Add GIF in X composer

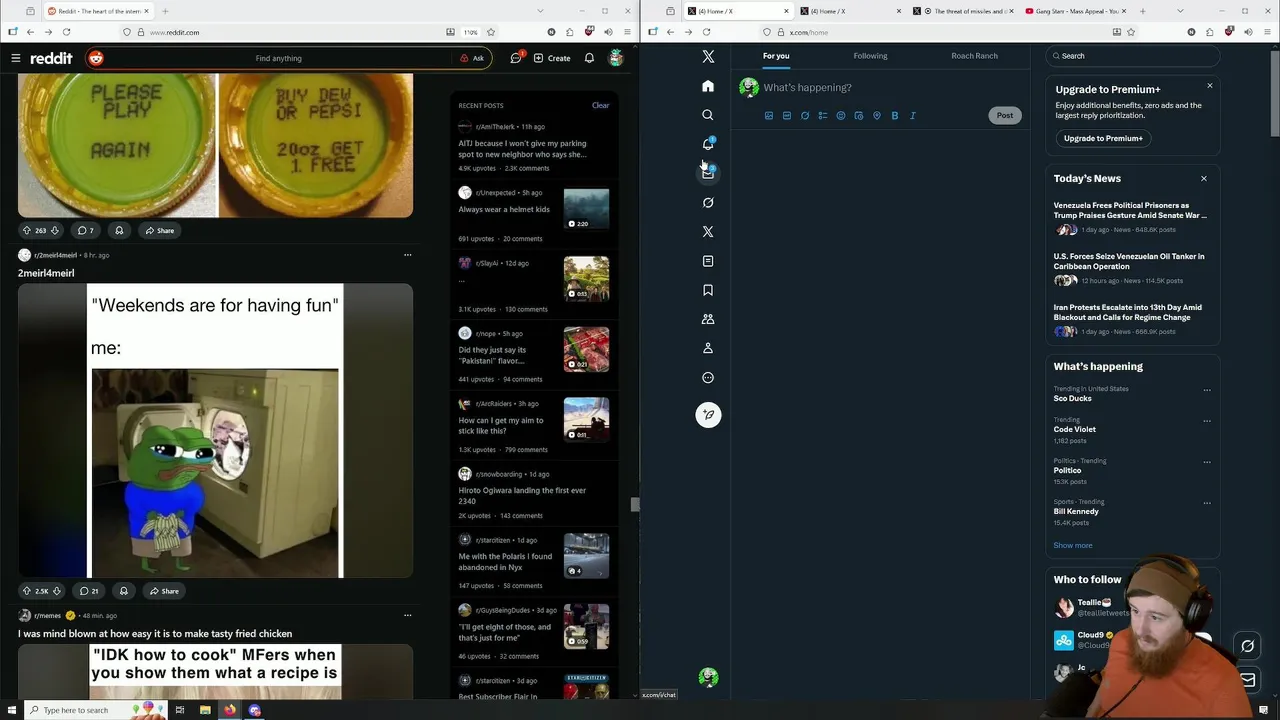tap(787, 116)
